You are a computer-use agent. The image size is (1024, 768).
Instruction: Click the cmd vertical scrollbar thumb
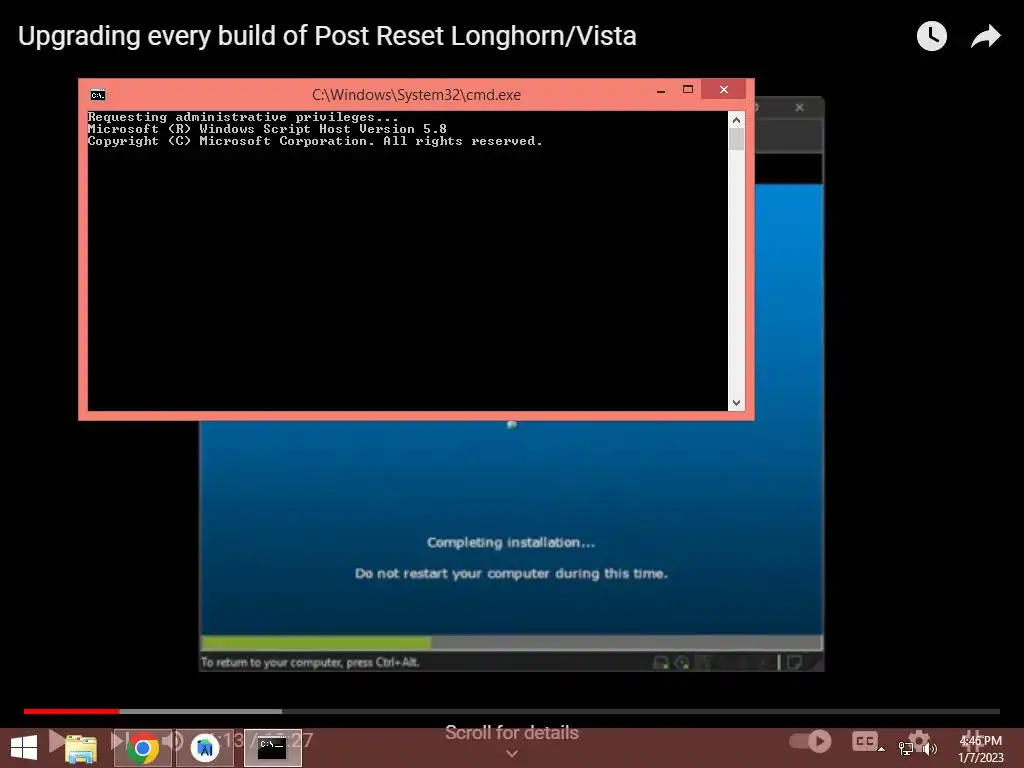click(x=736, y=139)
